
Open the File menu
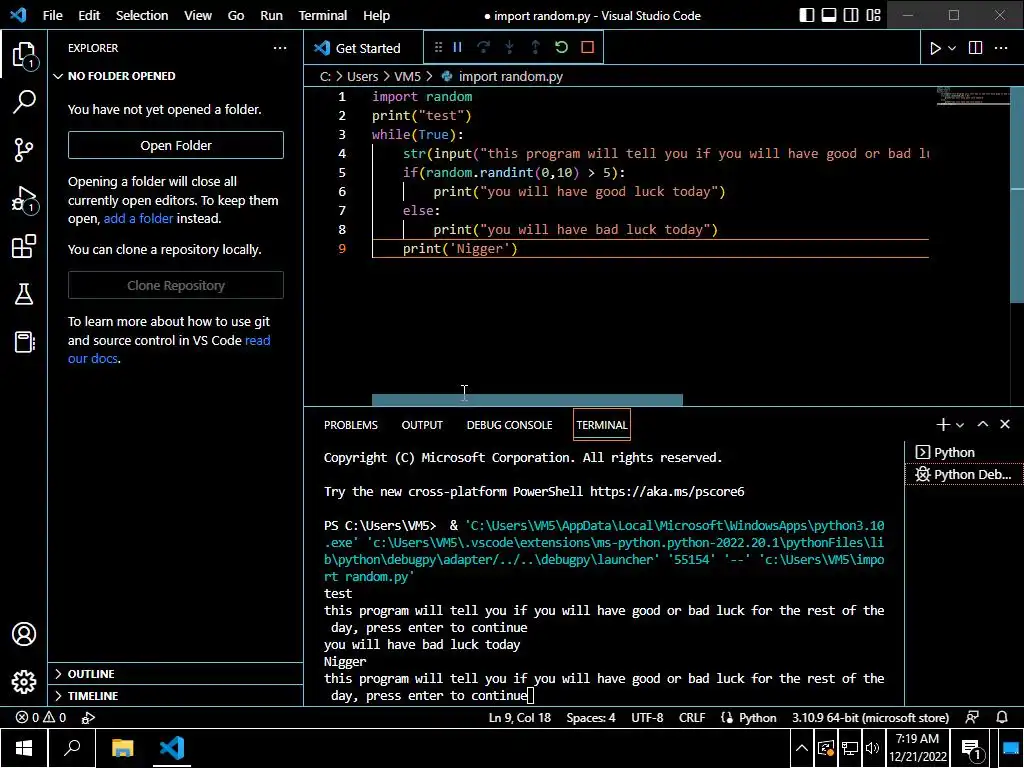[x=52, y=15]
